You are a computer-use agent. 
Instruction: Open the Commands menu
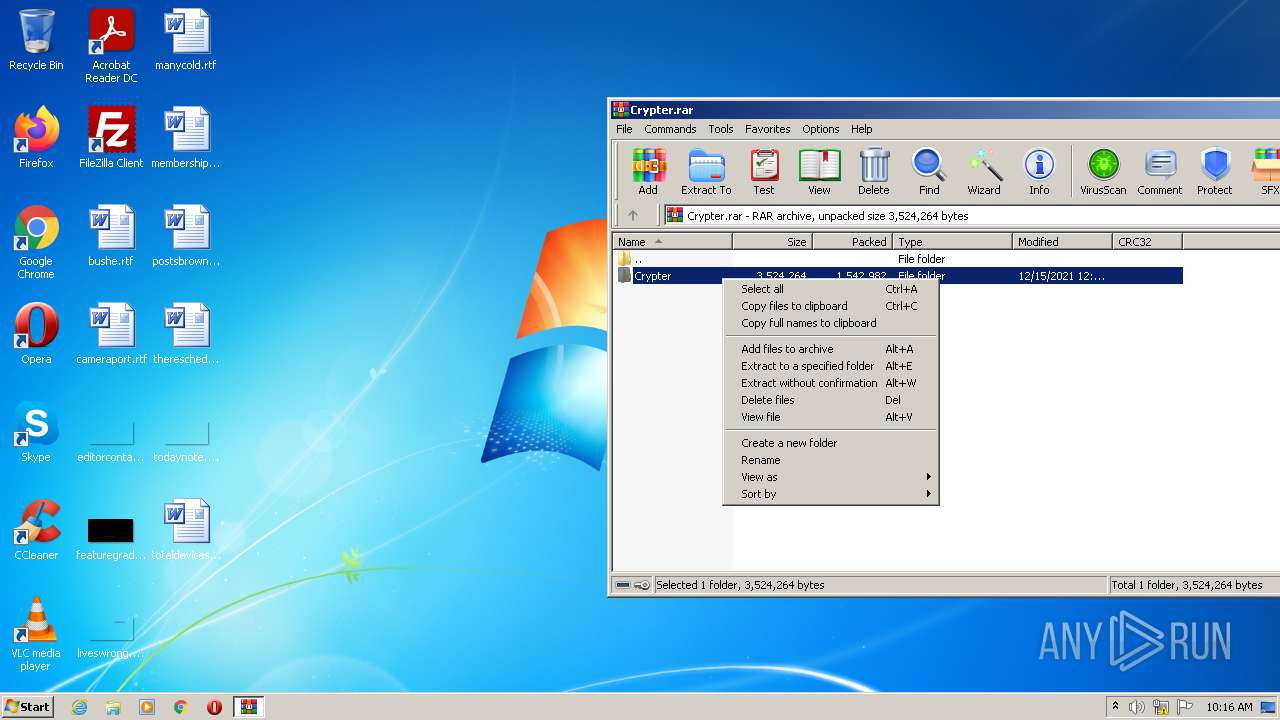pyautogui.click(x=670, y=129)
